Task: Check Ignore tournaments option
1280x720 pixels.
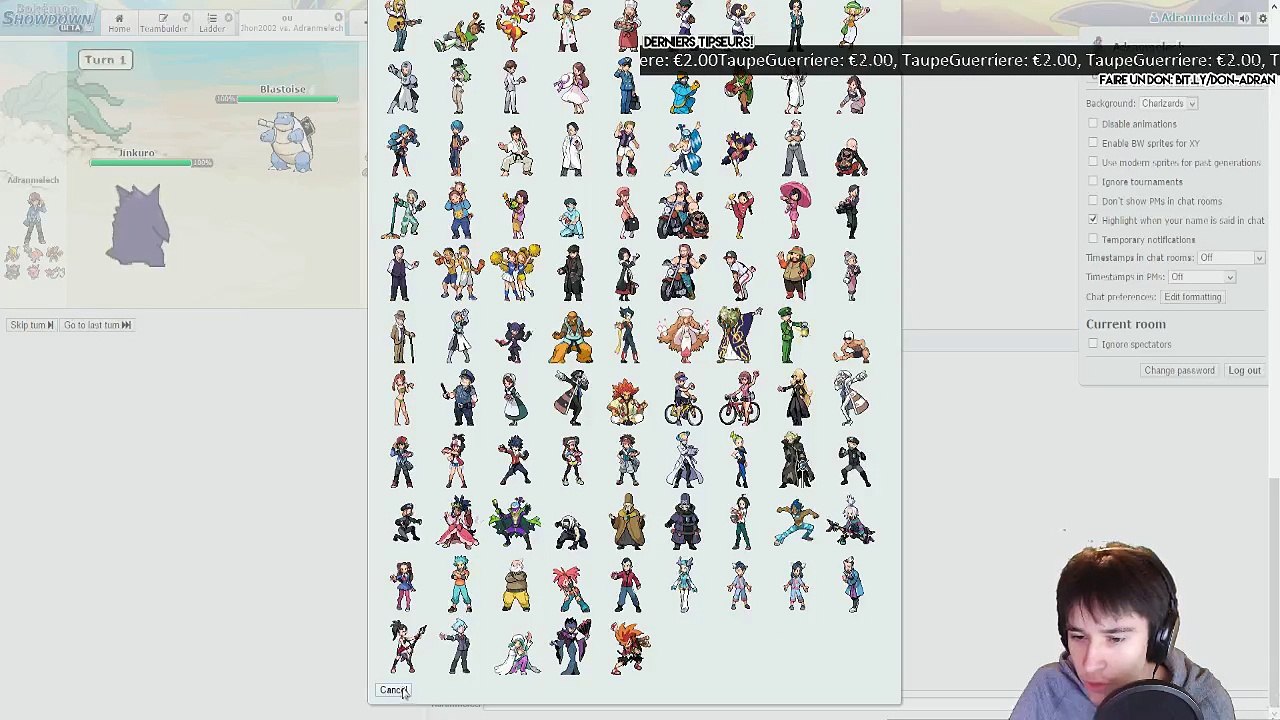Action: point(1093,181)
